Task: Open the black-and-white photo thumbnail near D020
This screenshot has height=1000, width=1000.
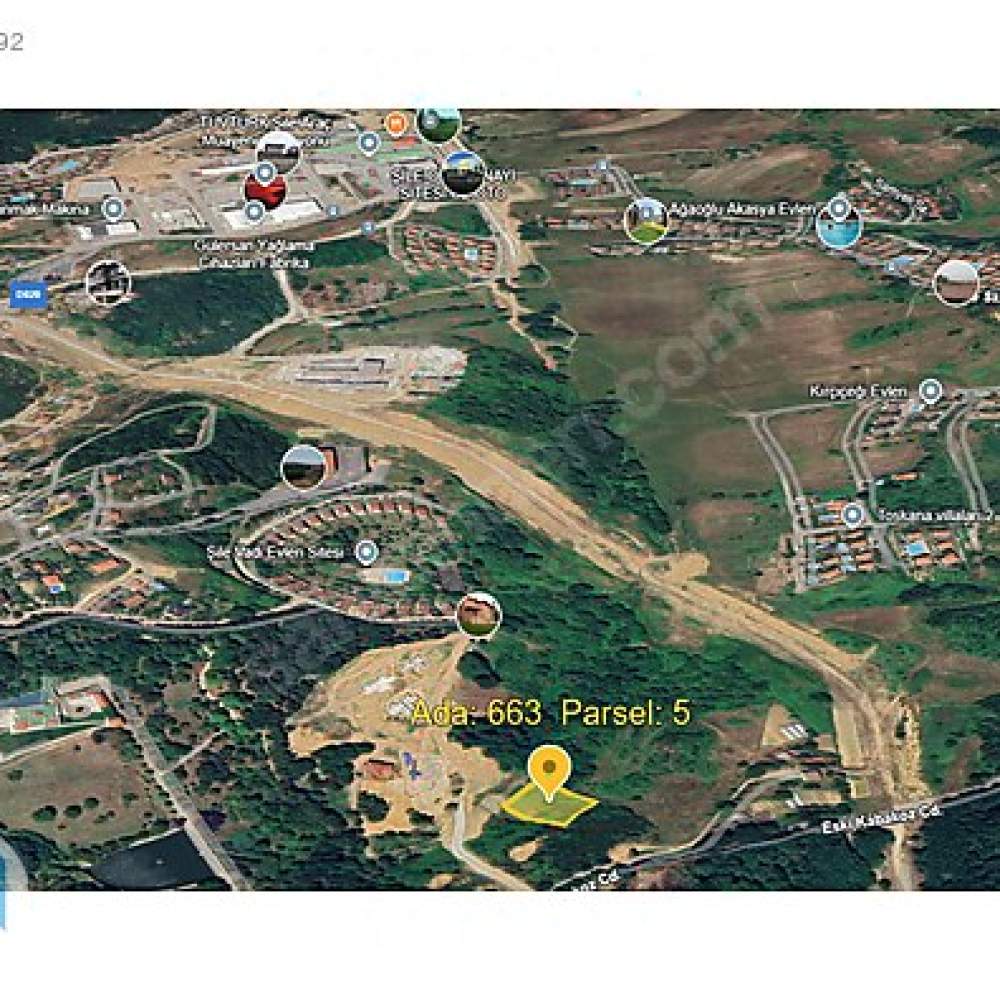Action: point(108,283)
